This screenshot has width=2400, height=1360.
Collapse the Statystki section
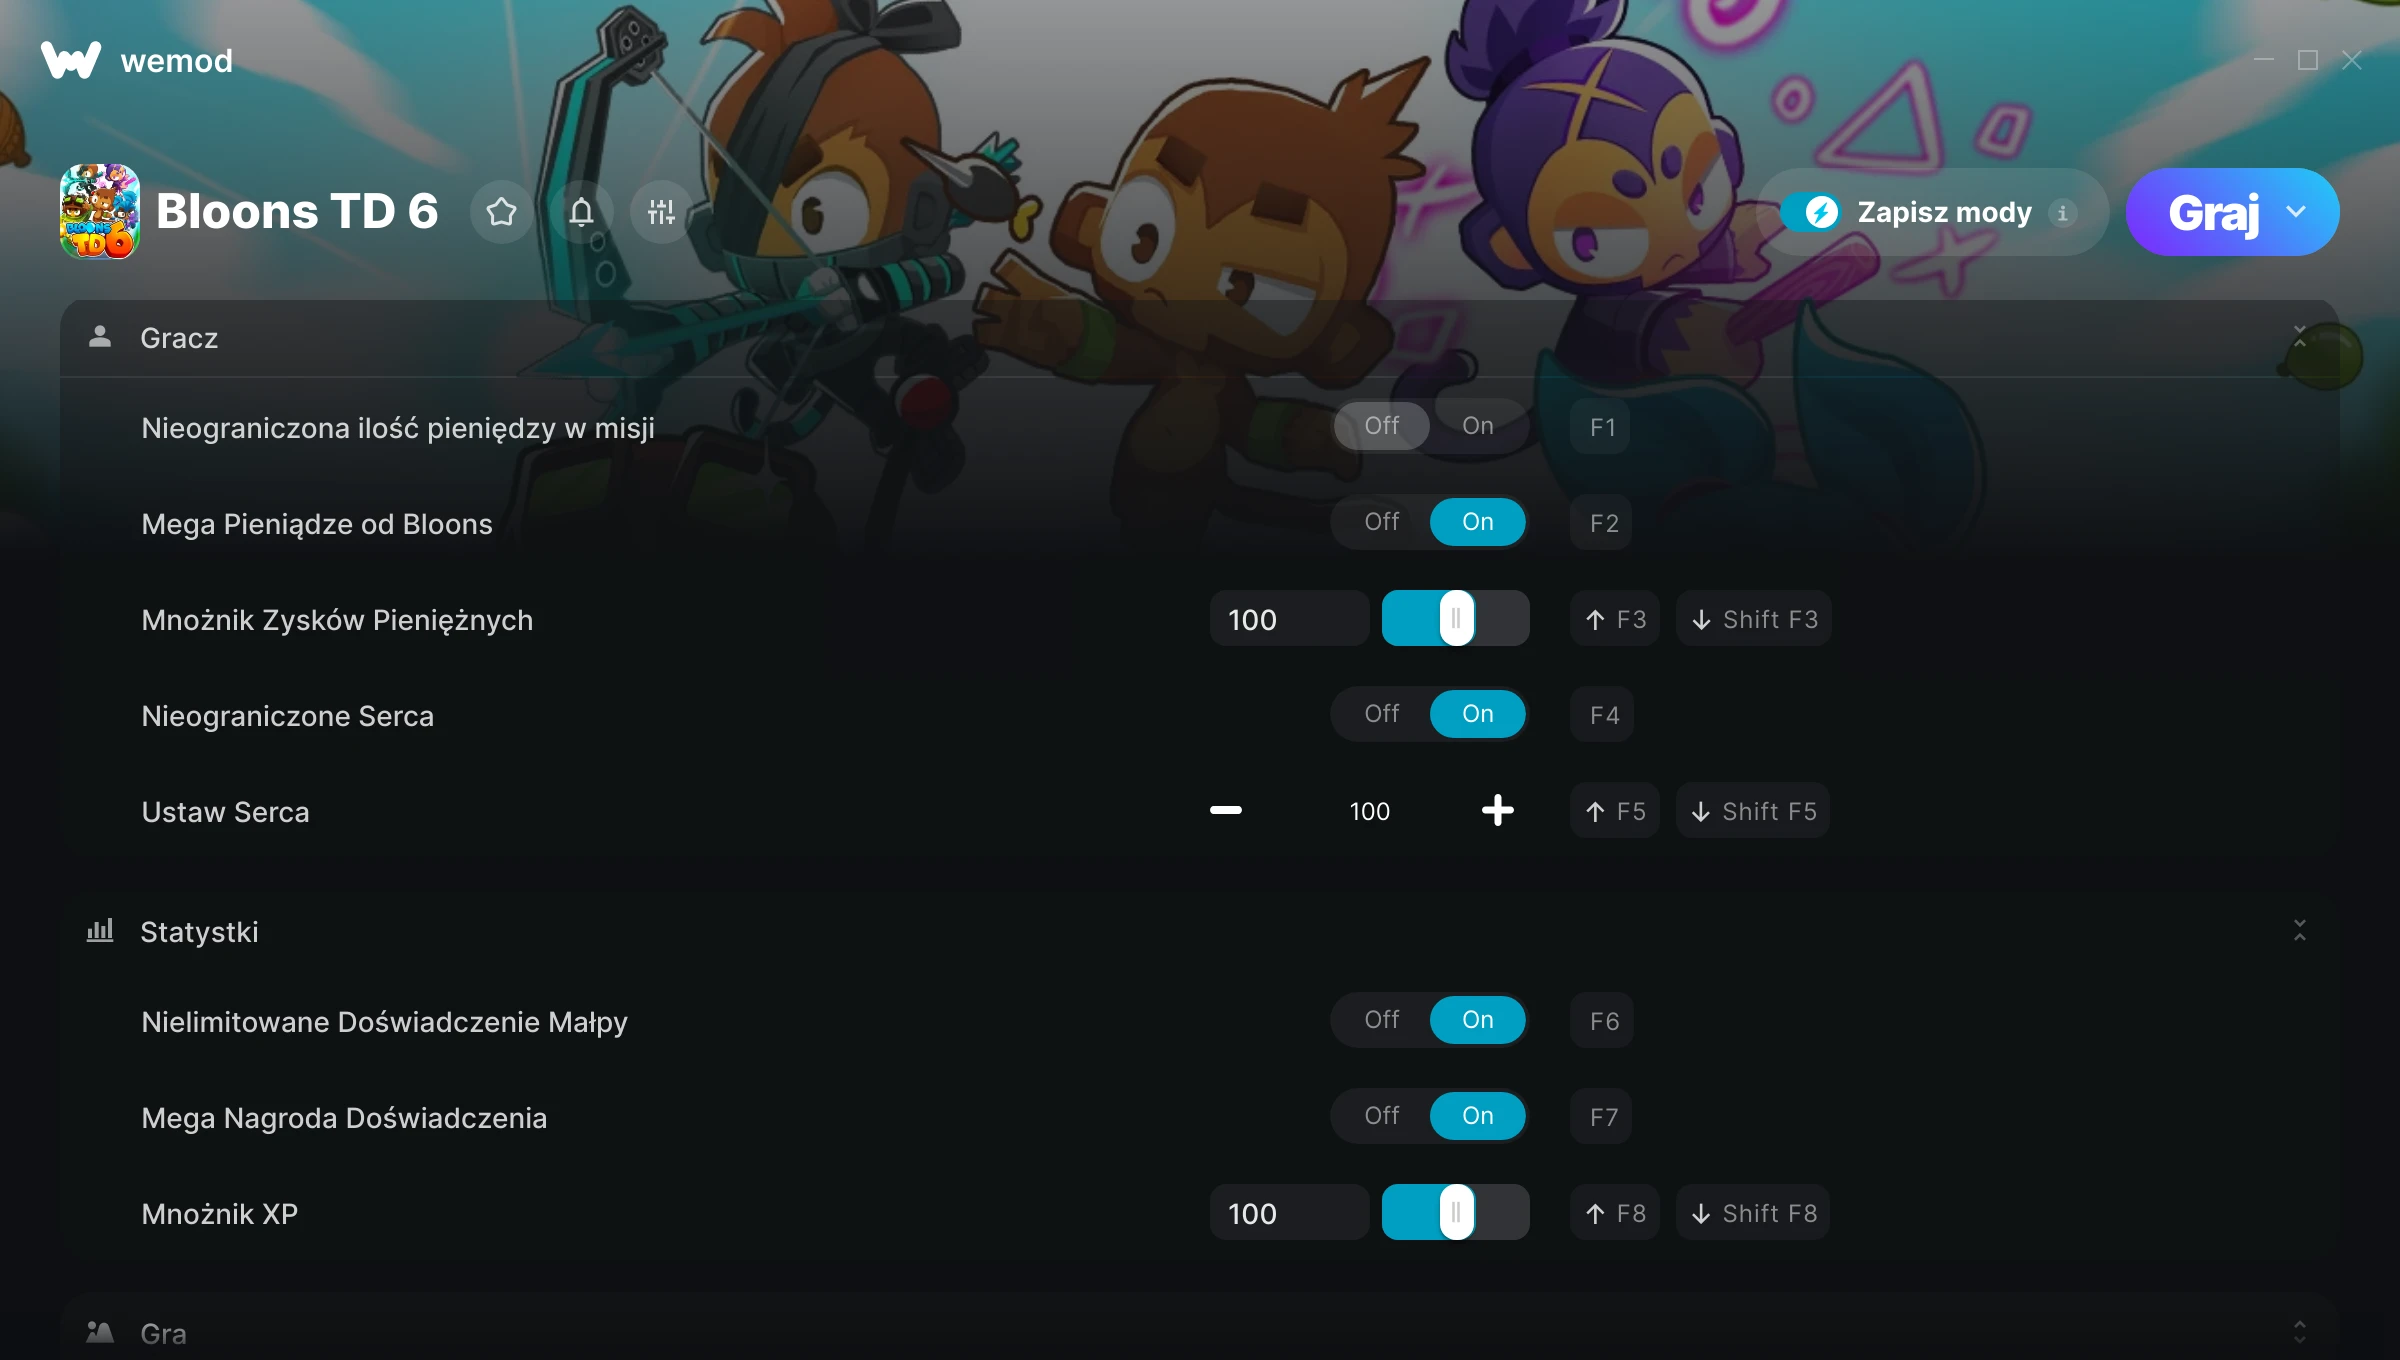[2299, 931]
